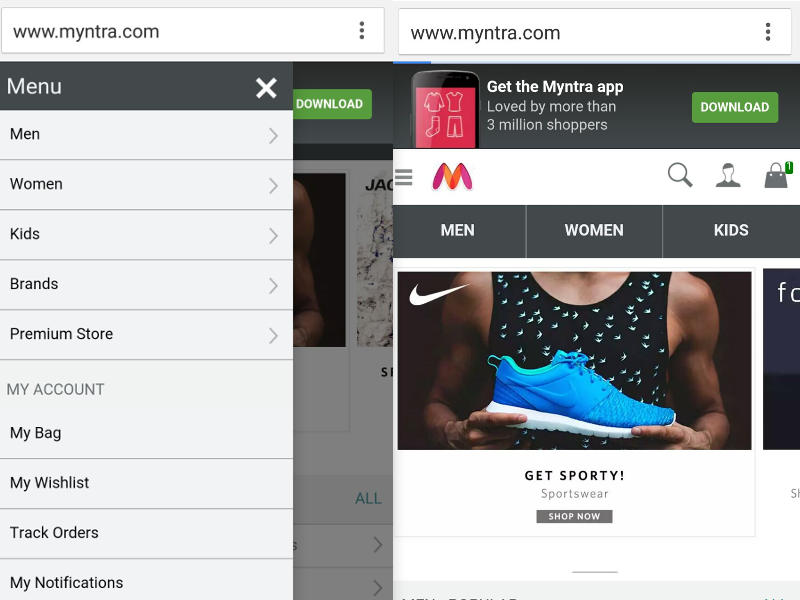The height and width of the screenshot is (600, 800).
Task: Open the hamburger navigation icon
Action: 402,176
